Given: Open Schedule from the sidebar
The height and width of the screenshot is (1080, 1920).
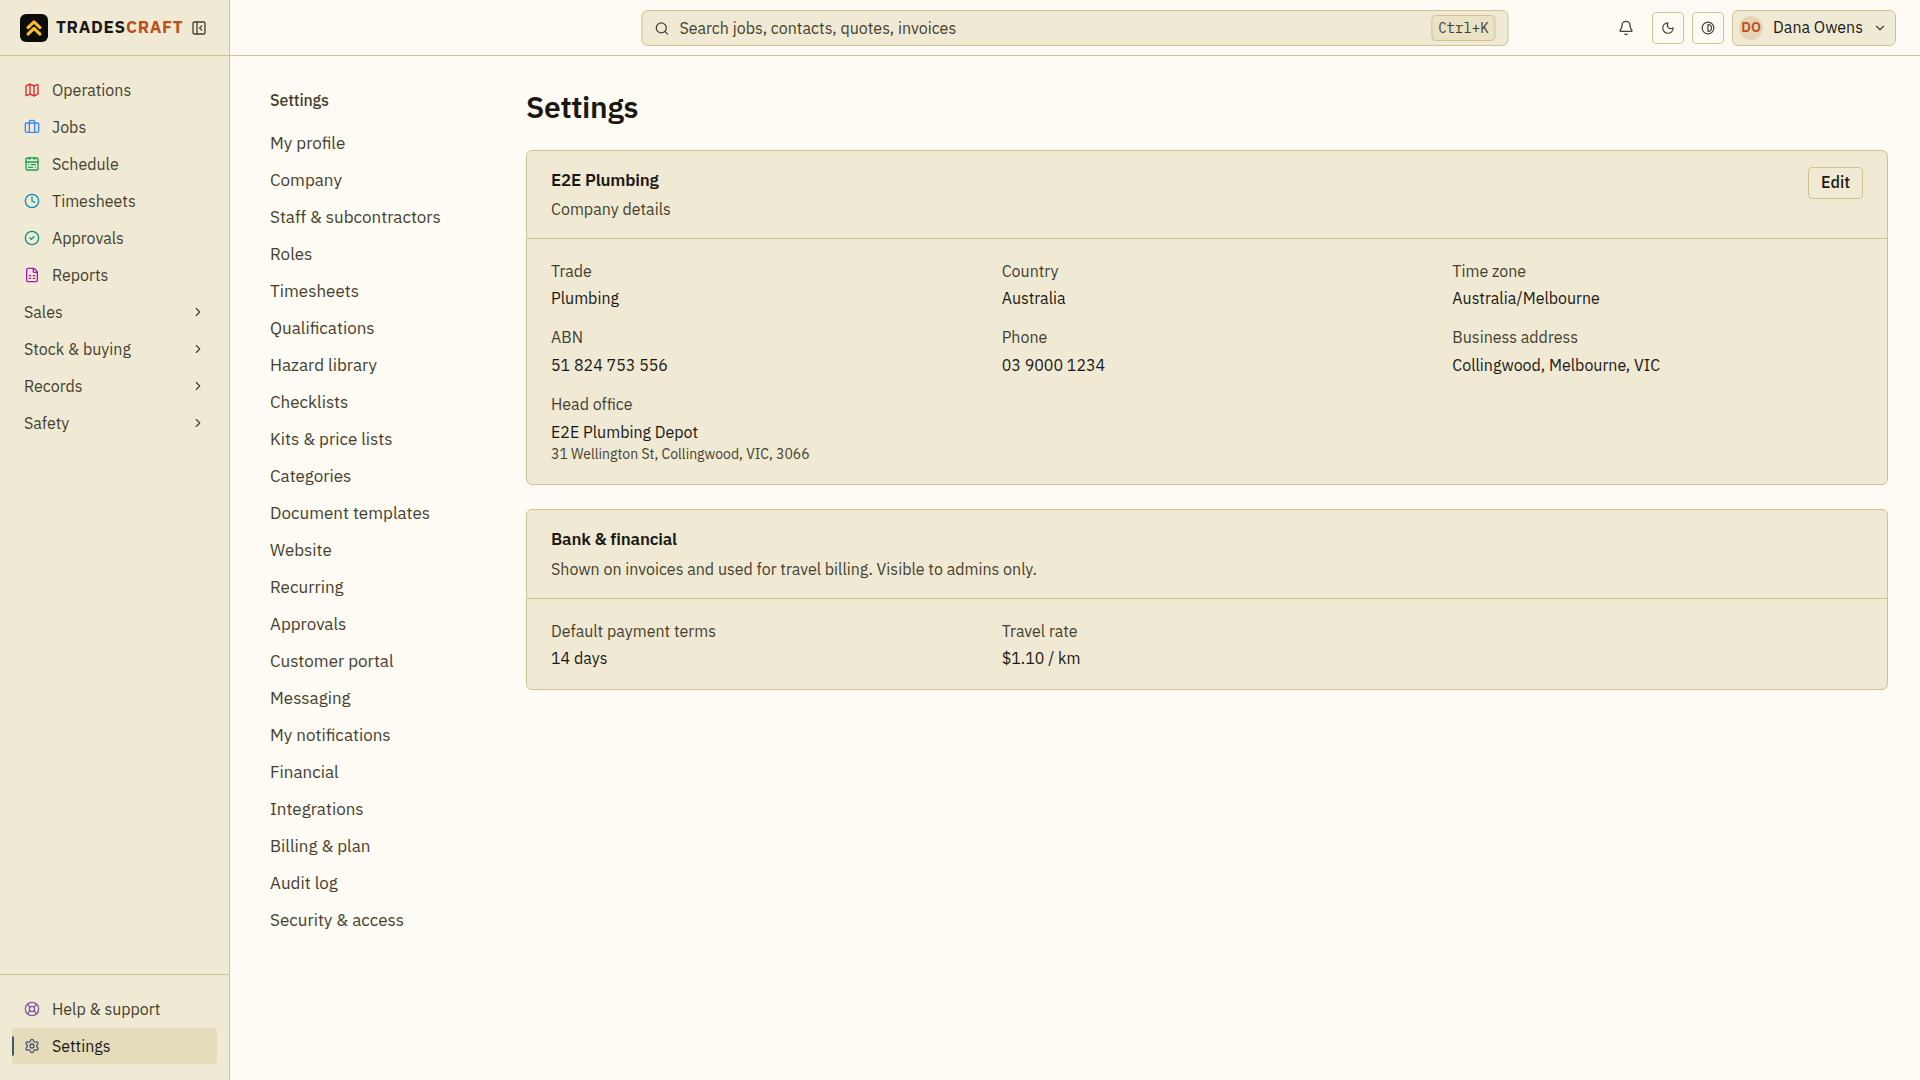Looking at the screenshot, I should tap(114, 164).
